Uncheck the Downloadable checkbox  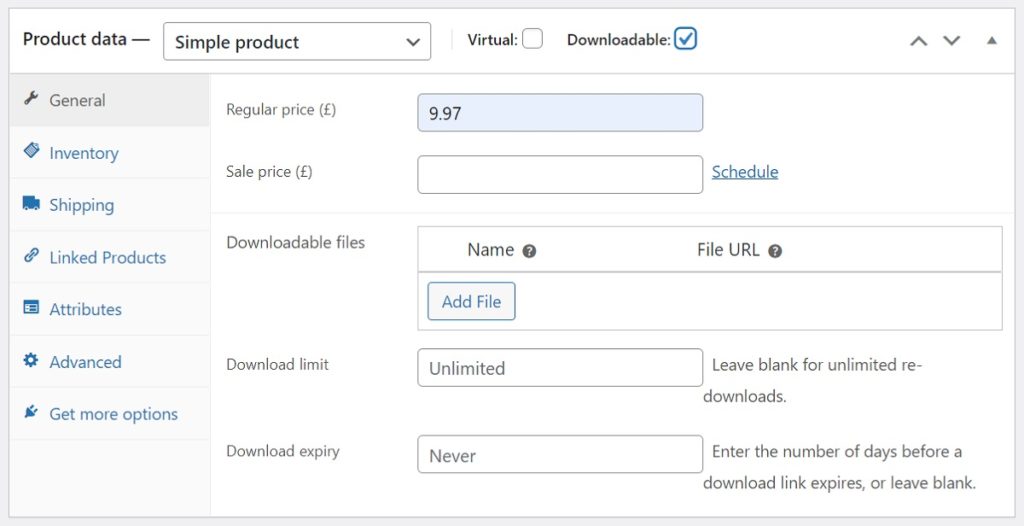(685, 39)
